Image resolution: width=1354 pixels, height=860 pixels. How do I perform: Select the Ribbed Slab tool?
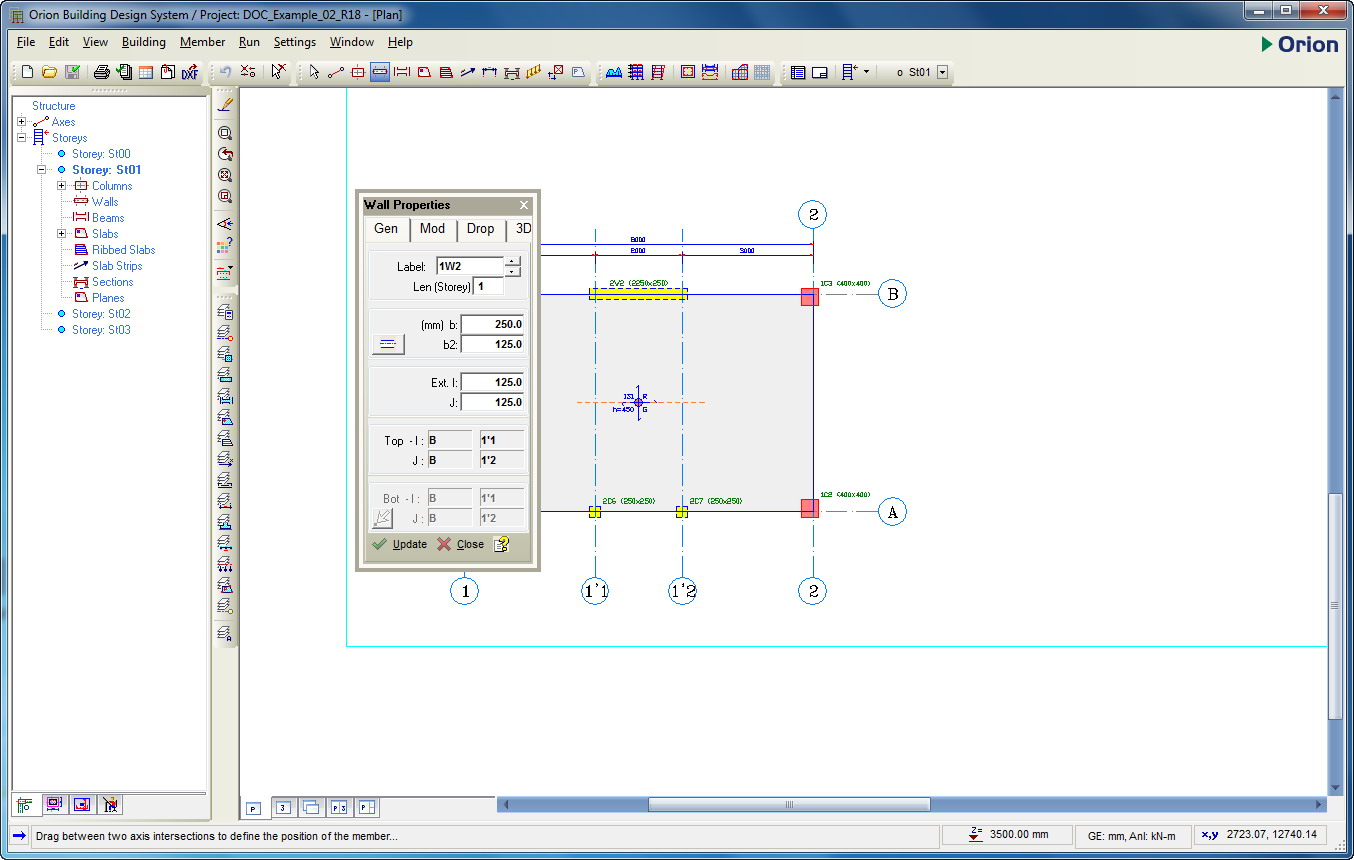click(x=446, y=72)
